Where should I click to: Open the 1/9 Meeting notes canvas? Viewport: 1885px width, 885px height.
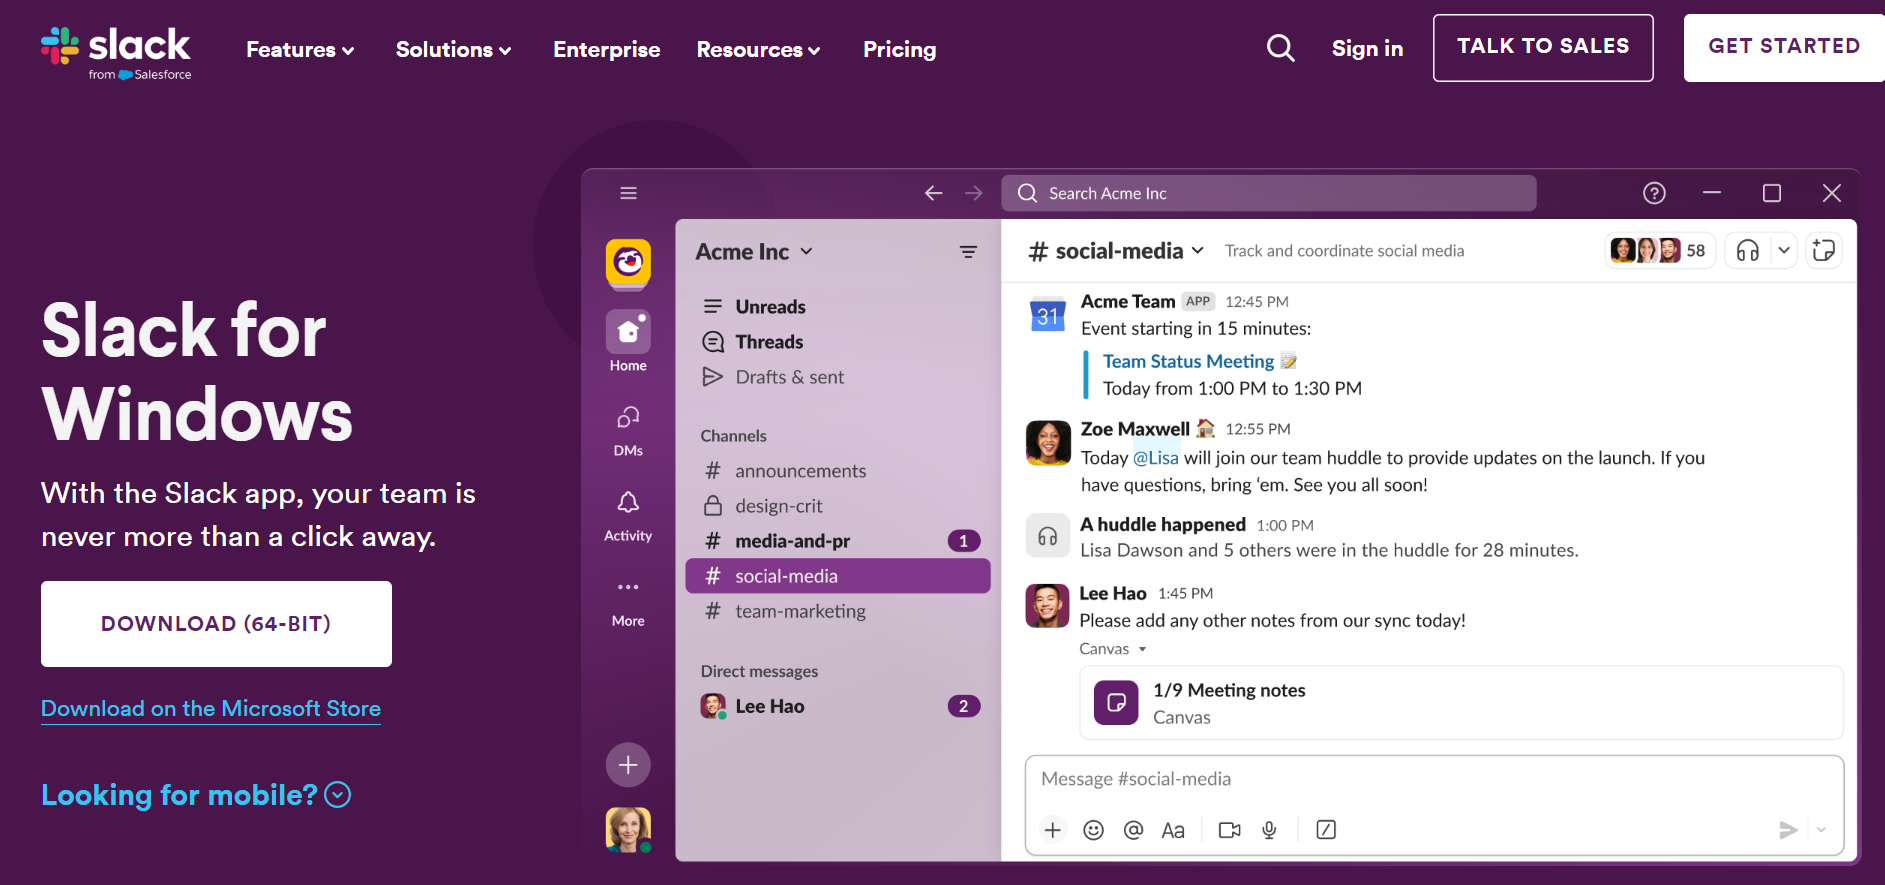pos(1461,703)
